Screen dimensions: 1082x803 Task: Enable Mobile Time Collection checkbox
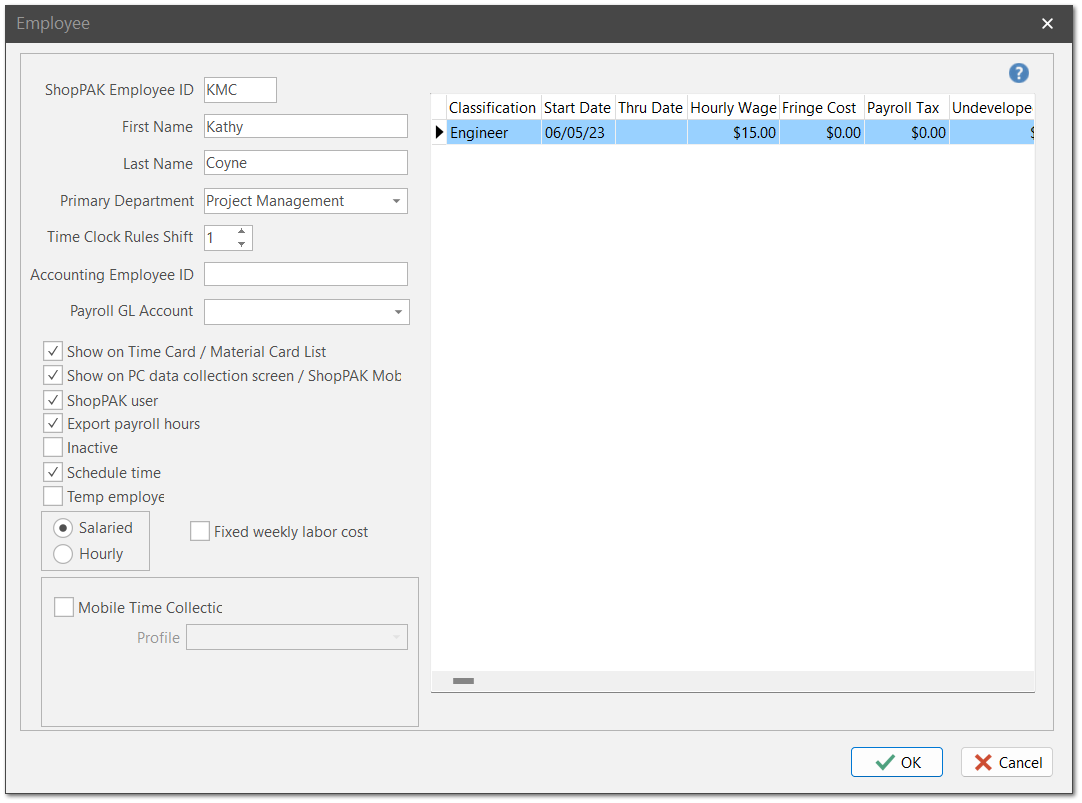pos(64,608)
